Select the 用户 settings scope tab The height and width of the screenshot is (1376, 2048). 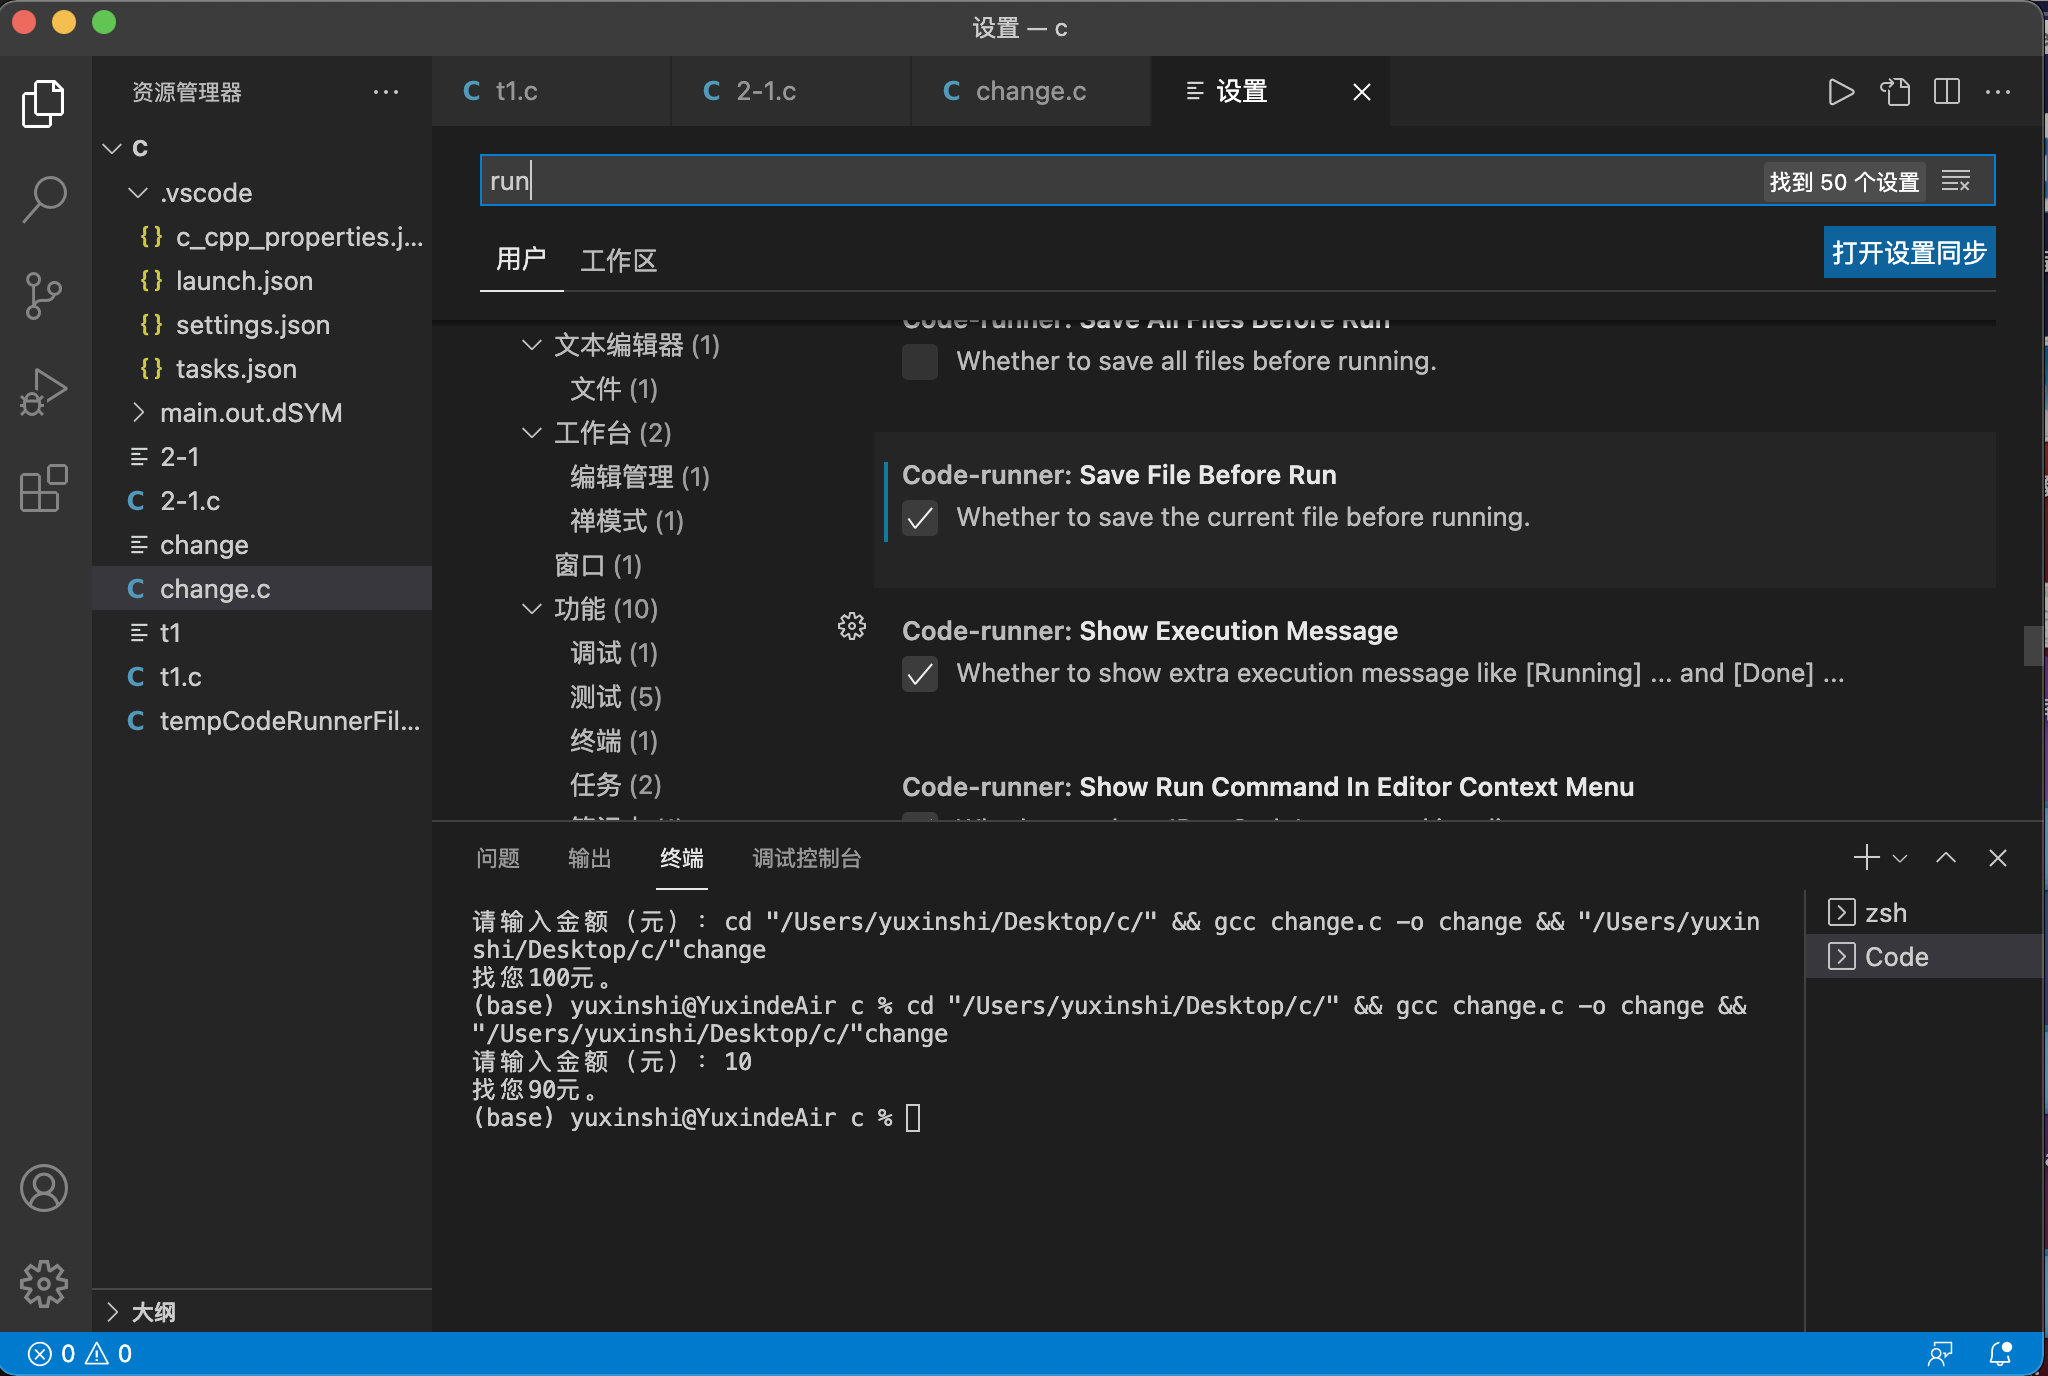point(521,260)
